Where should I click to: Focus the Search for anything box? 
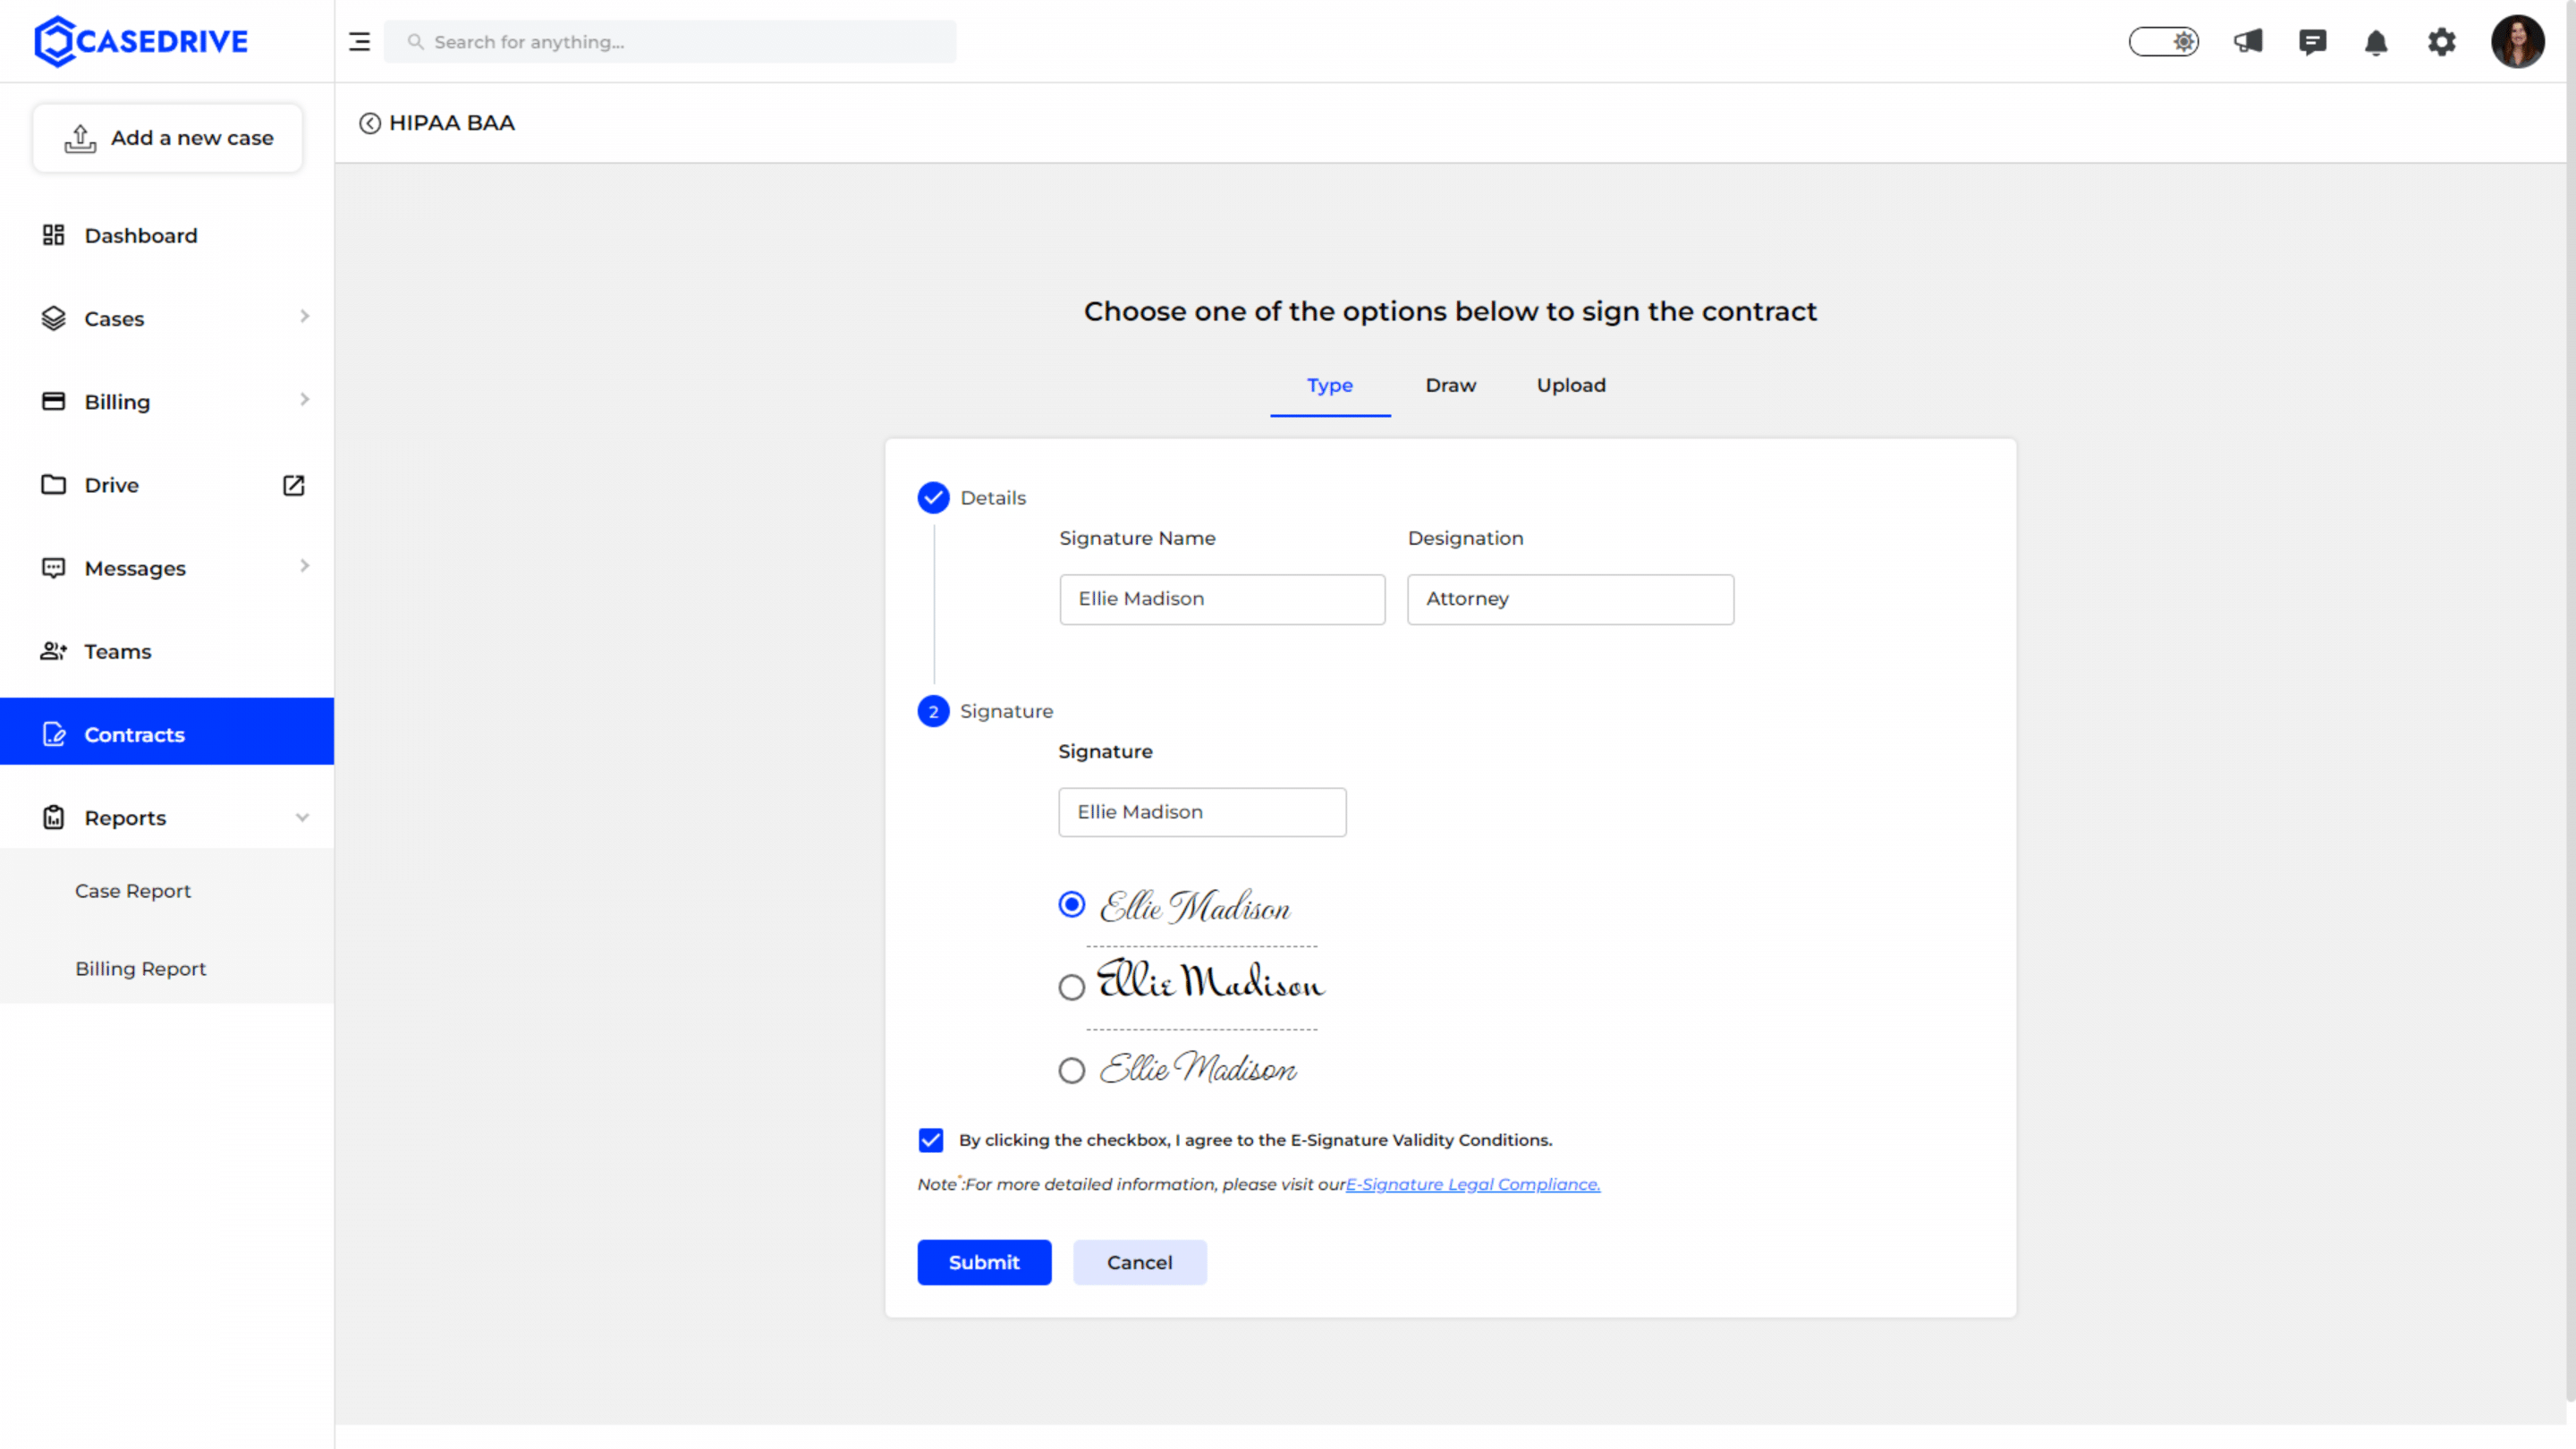point(670,42)
